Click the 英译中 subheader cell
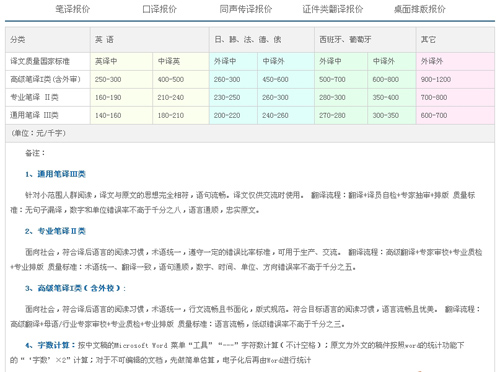Image resolution: width=500 pixels, height=372 pixels. 121,61
